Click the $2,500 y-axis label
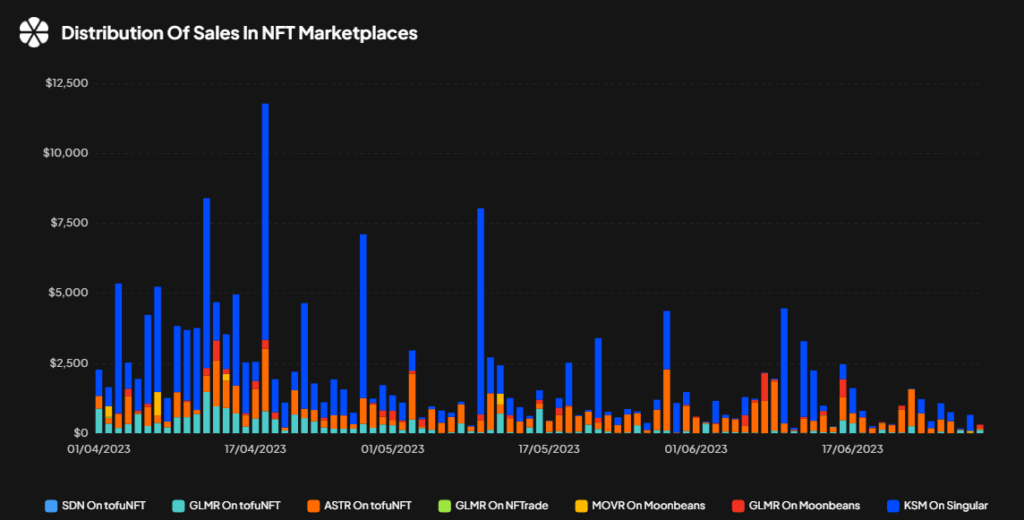Viewport: 1024px width, 520px height. click(69, 363)
